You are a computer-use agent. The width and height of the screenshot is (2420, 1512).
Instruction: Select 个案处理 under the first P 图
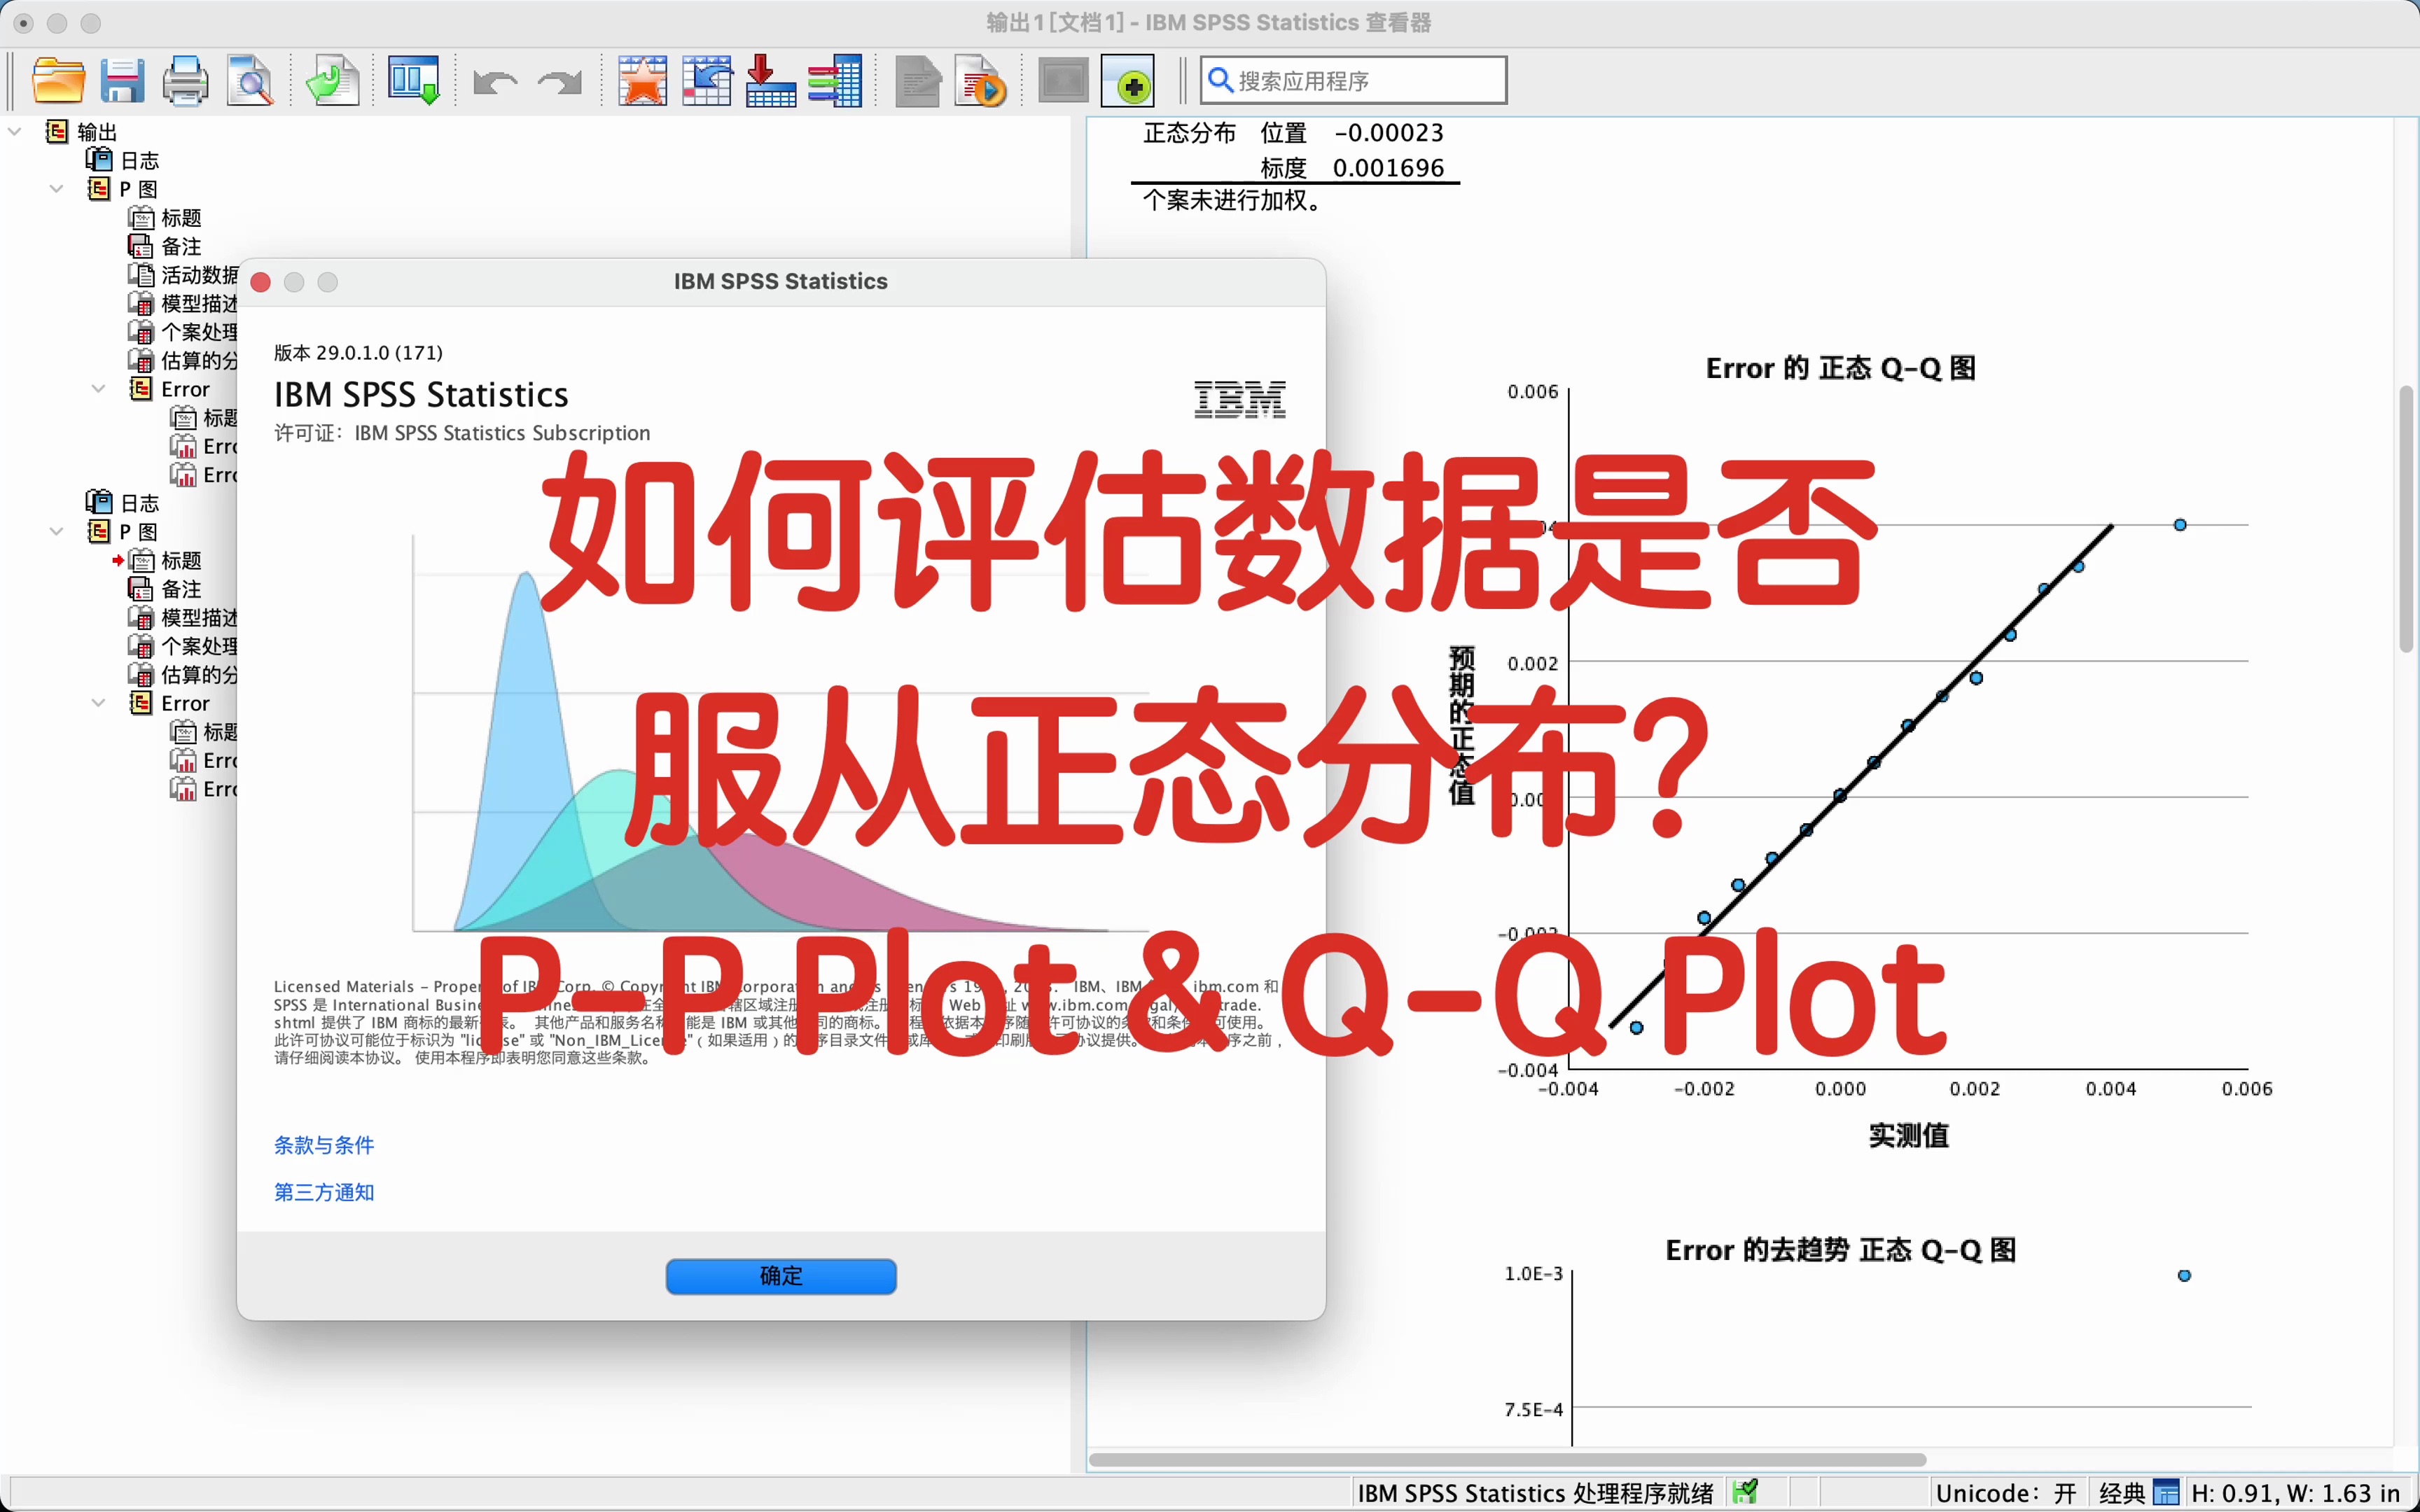tap(183, 332)
